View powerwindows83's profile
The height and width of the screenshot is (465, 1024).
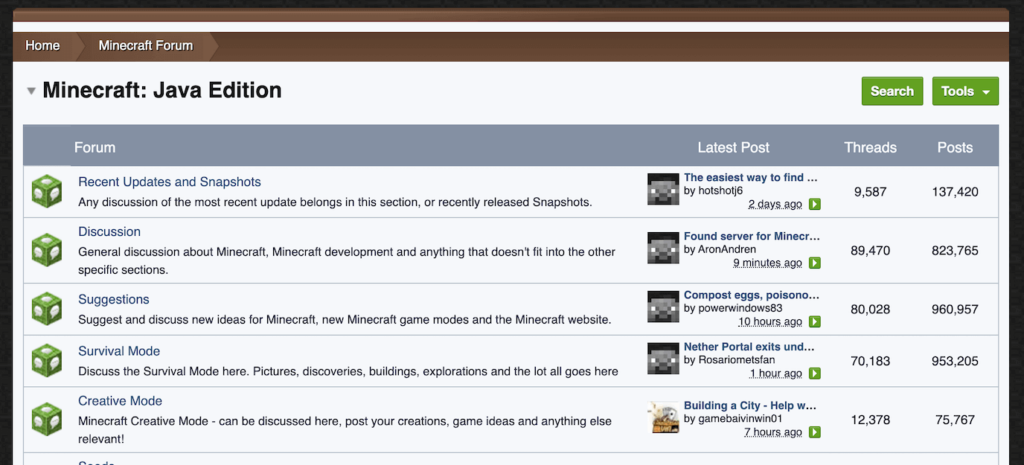point(739,308)
